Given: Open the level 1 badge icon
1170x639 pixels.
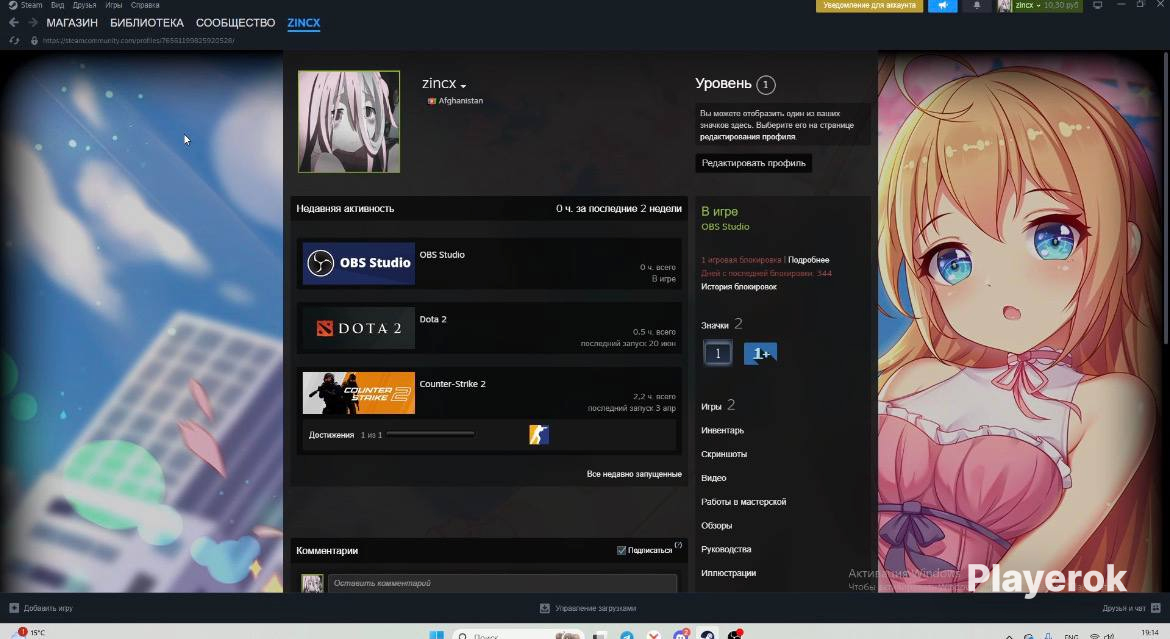Looking at the screenshot, I should pos(718,353).
